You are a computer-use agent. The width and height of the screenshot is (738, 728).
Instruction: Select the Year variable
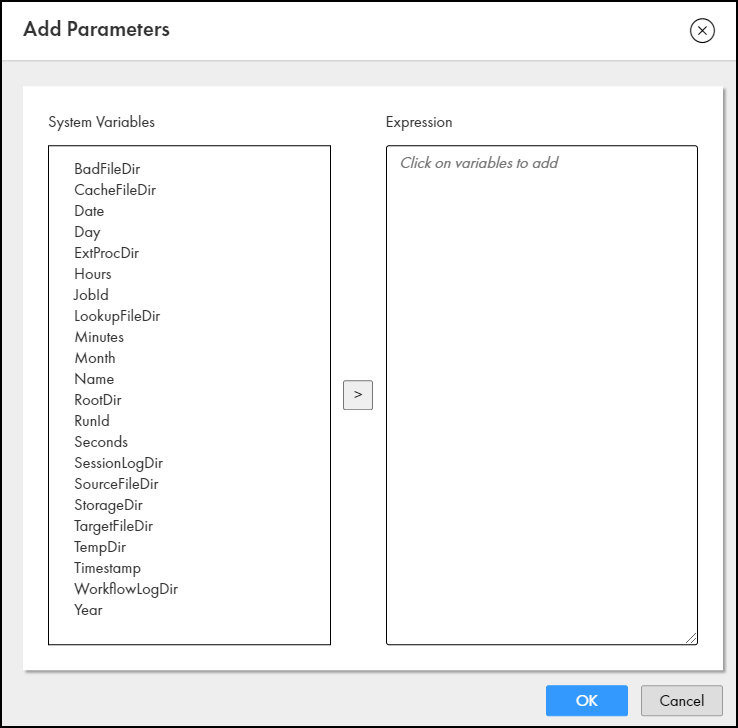pos(88,610)
